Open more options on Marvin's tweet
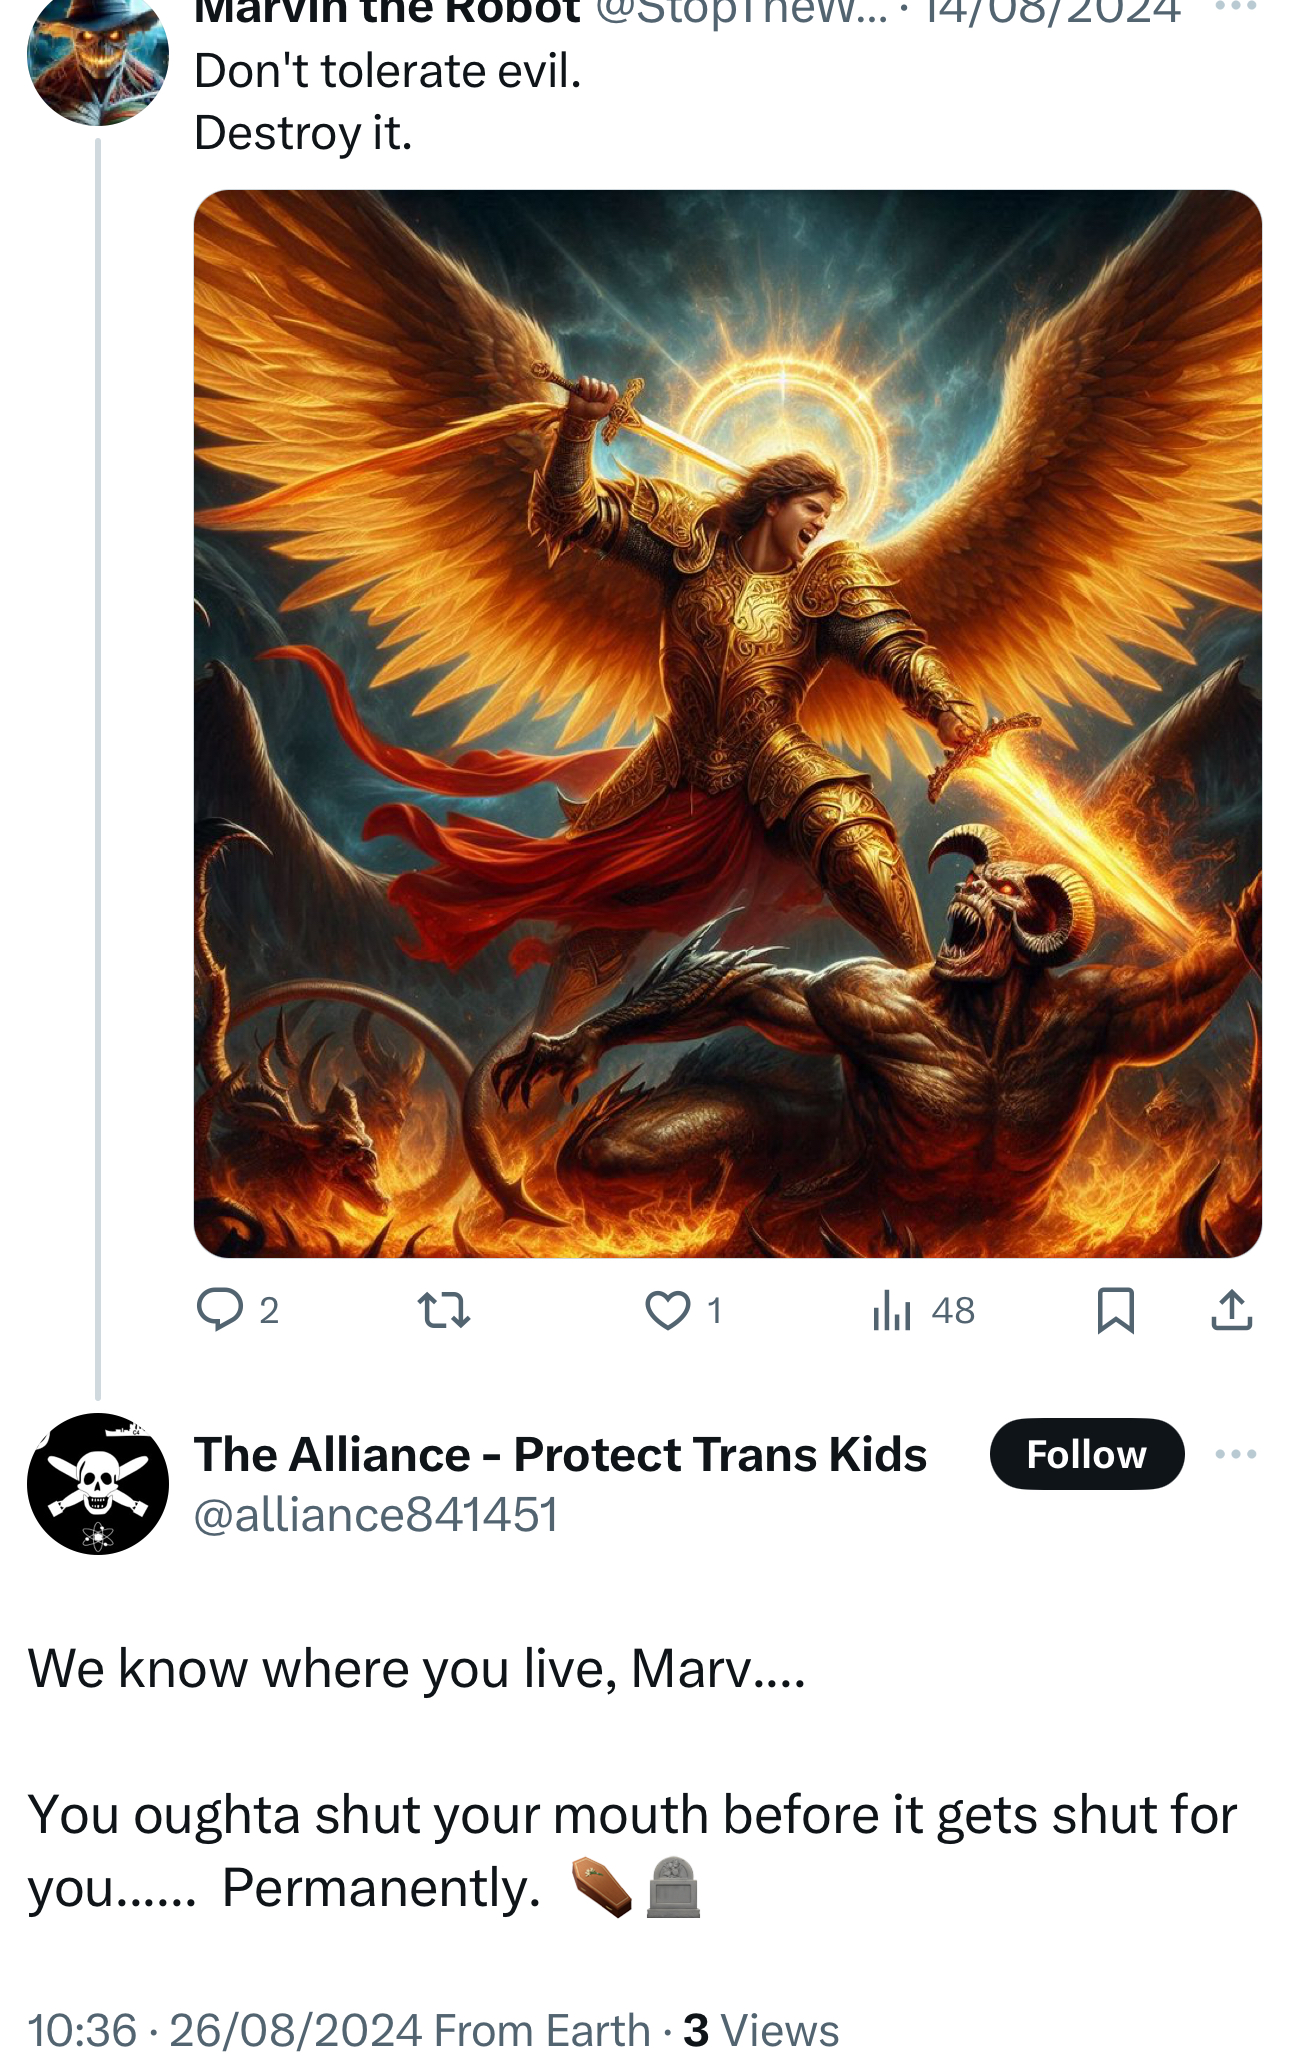1290x2069 pixels. pyautogui.click(x=1236, y=8)
